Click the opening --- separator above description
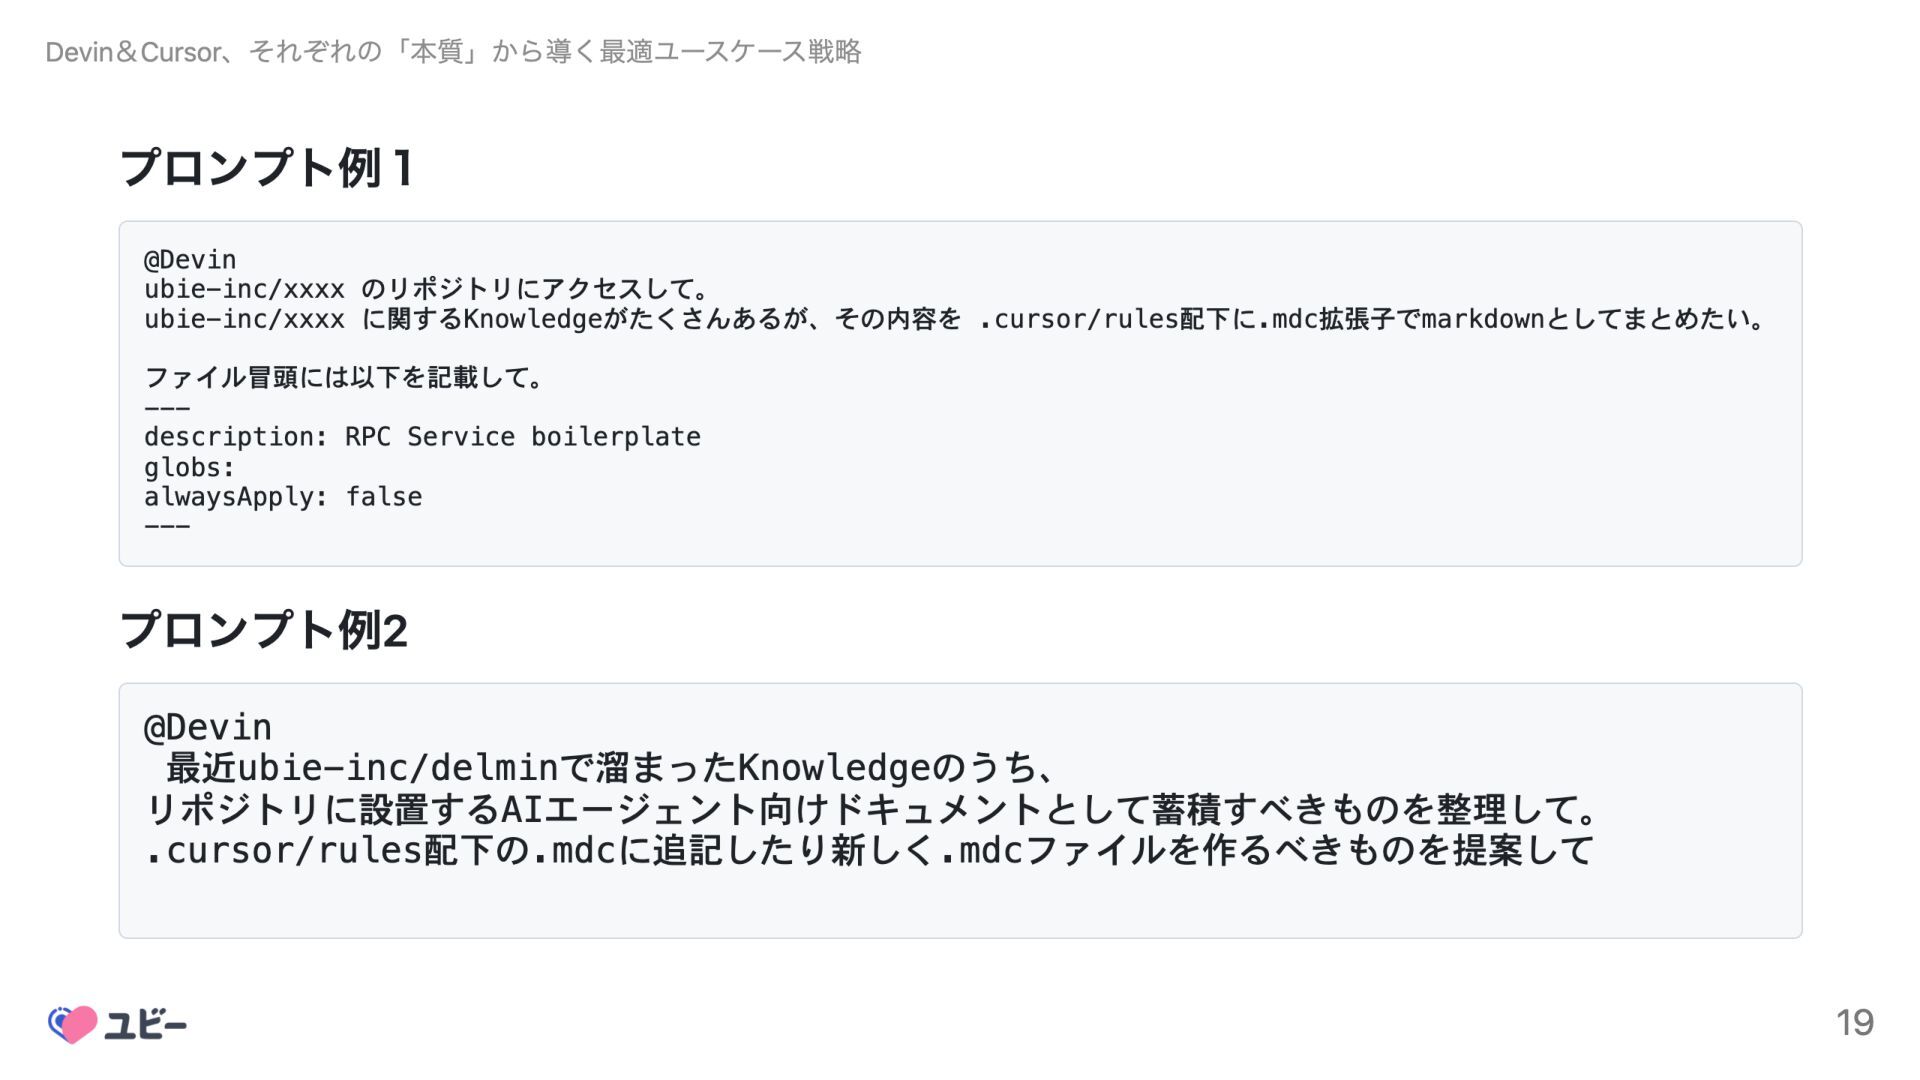 click(x=167, y=408)
